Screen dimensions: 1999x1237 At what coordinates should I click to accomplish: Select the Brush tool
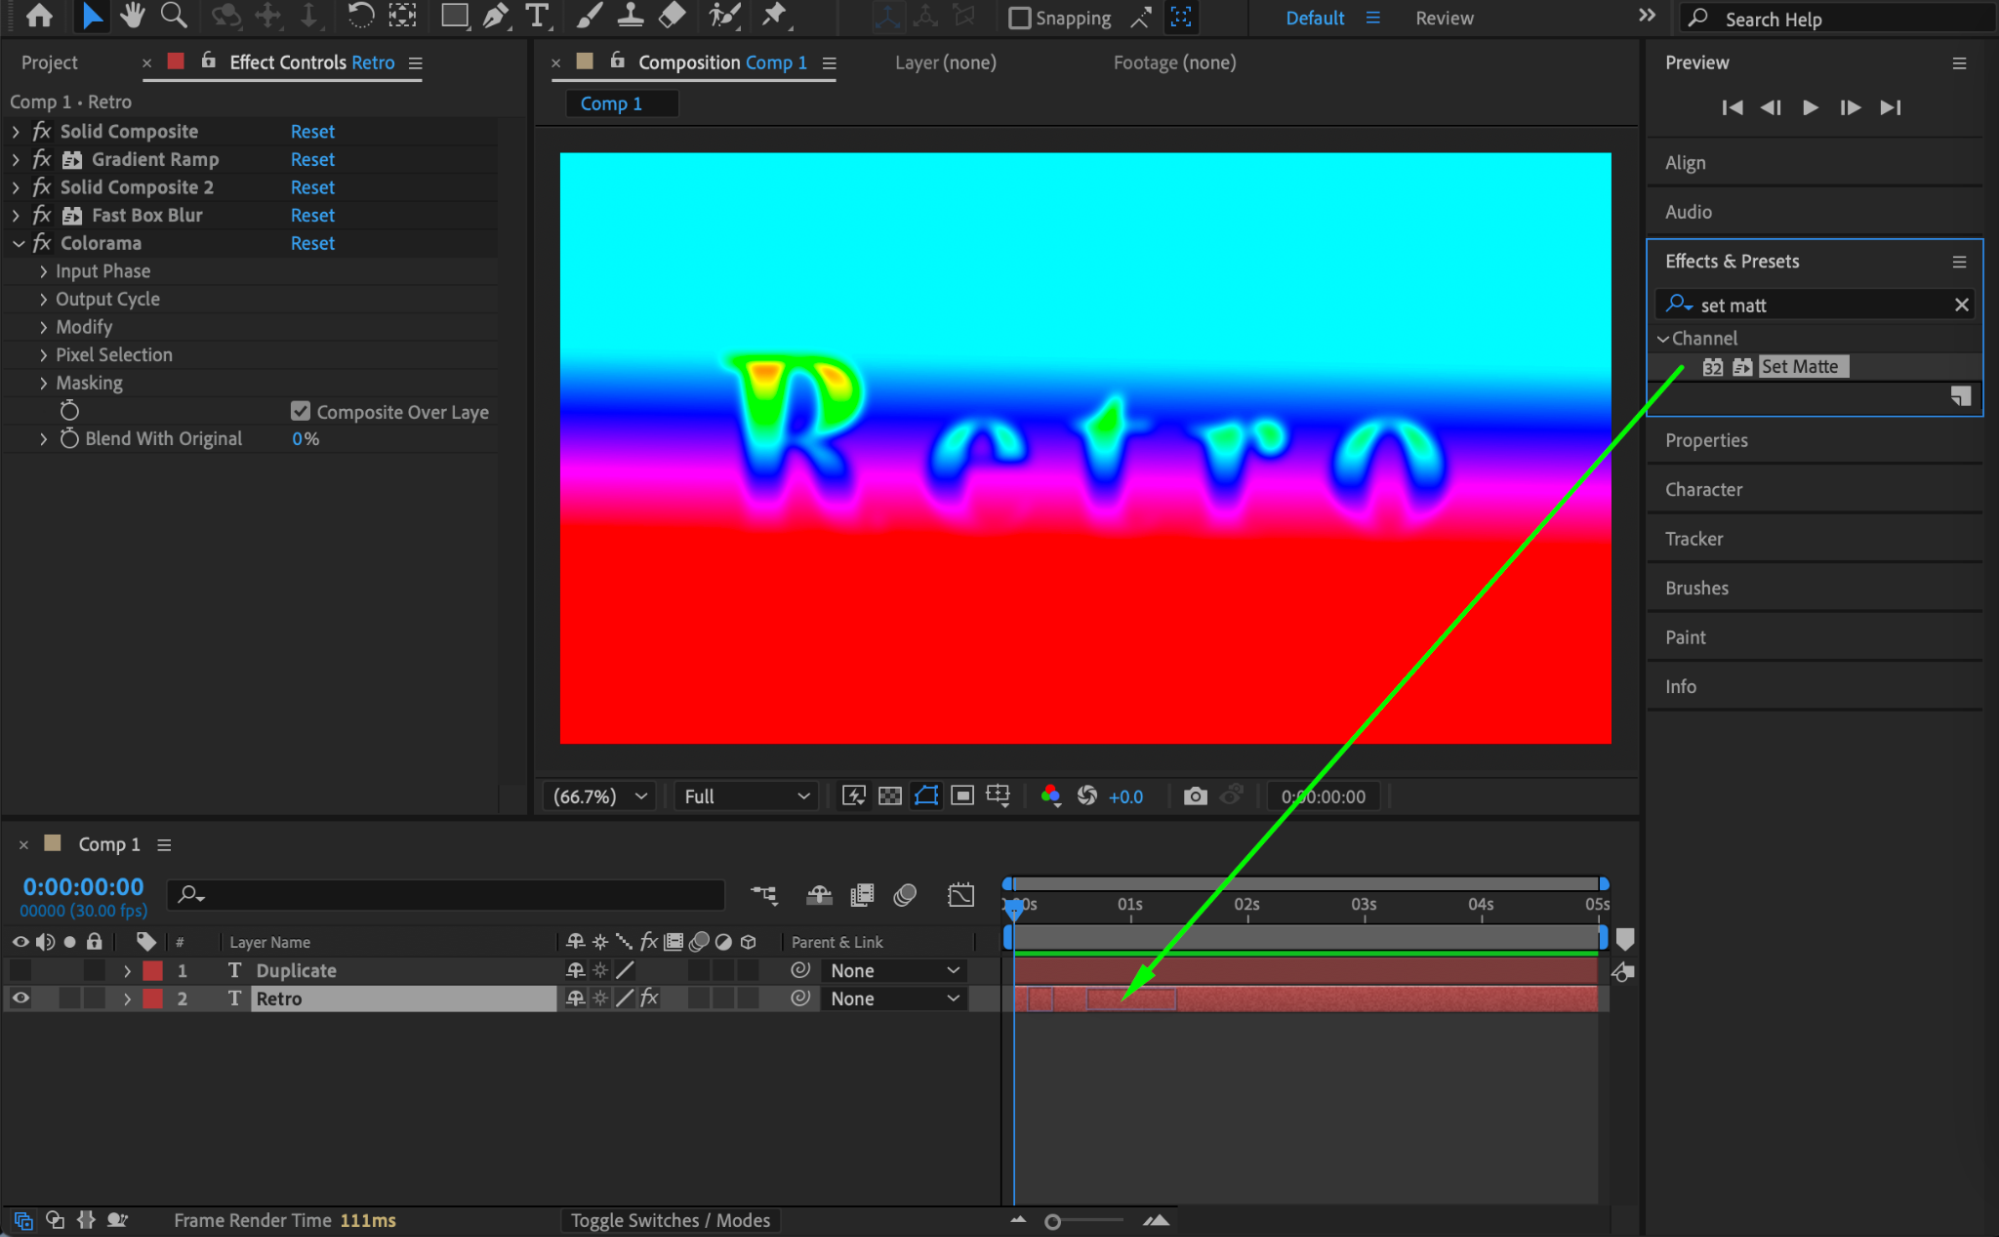(590, 16)
